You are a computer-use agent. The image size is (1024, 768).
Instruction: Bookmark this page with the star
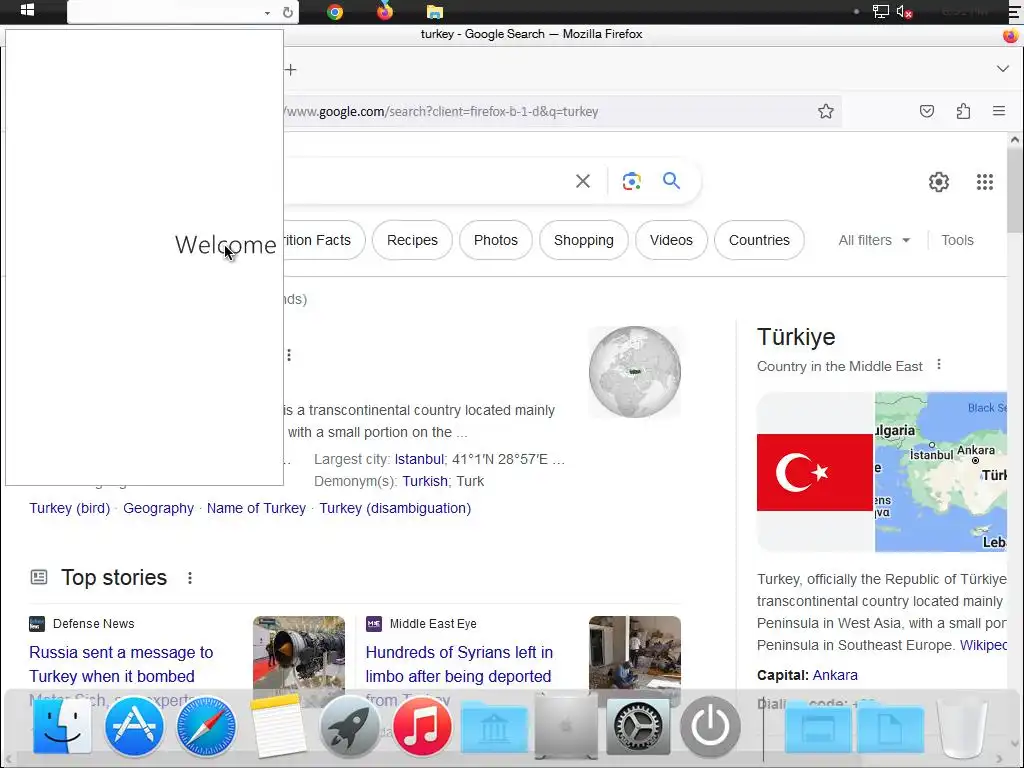[825, 111]
